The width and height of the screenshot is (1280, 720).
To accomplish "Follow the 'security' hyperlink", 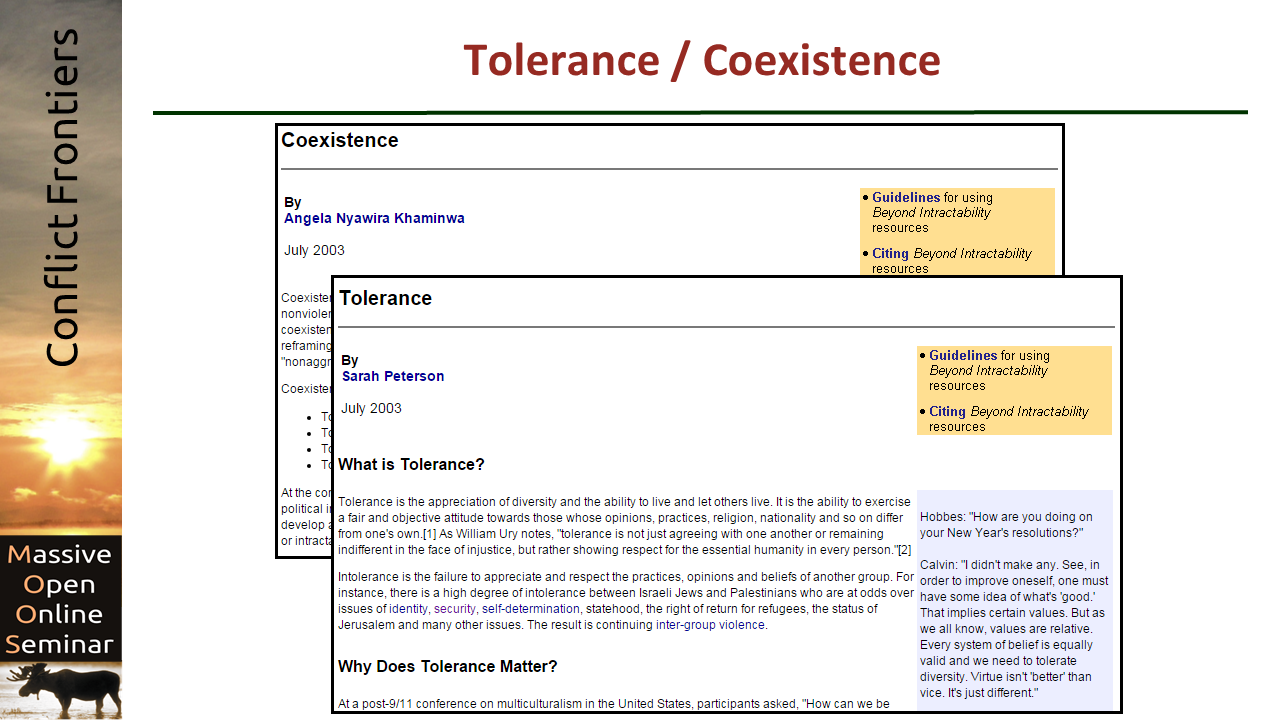I will (x=454, y=609).
